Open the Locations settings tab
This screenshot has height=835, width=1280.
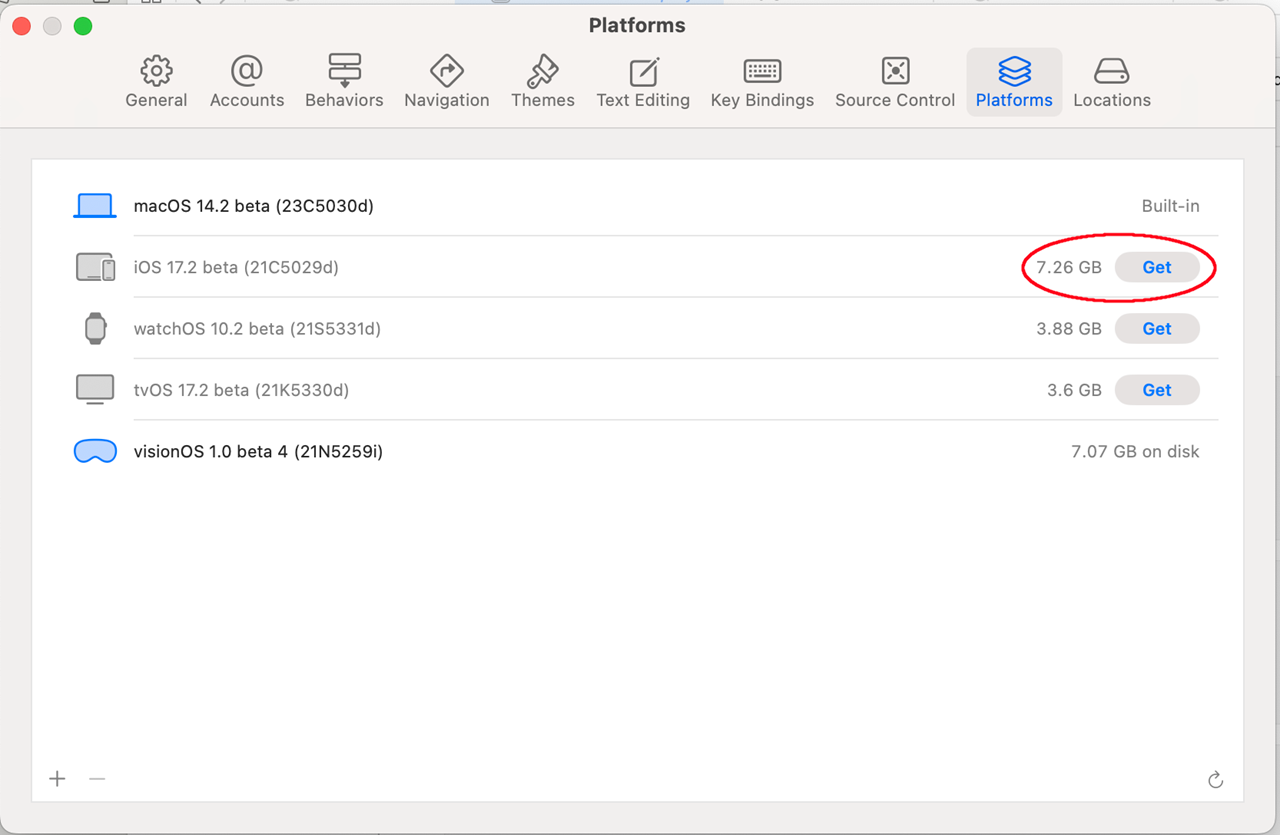(x=1112, y=82)
